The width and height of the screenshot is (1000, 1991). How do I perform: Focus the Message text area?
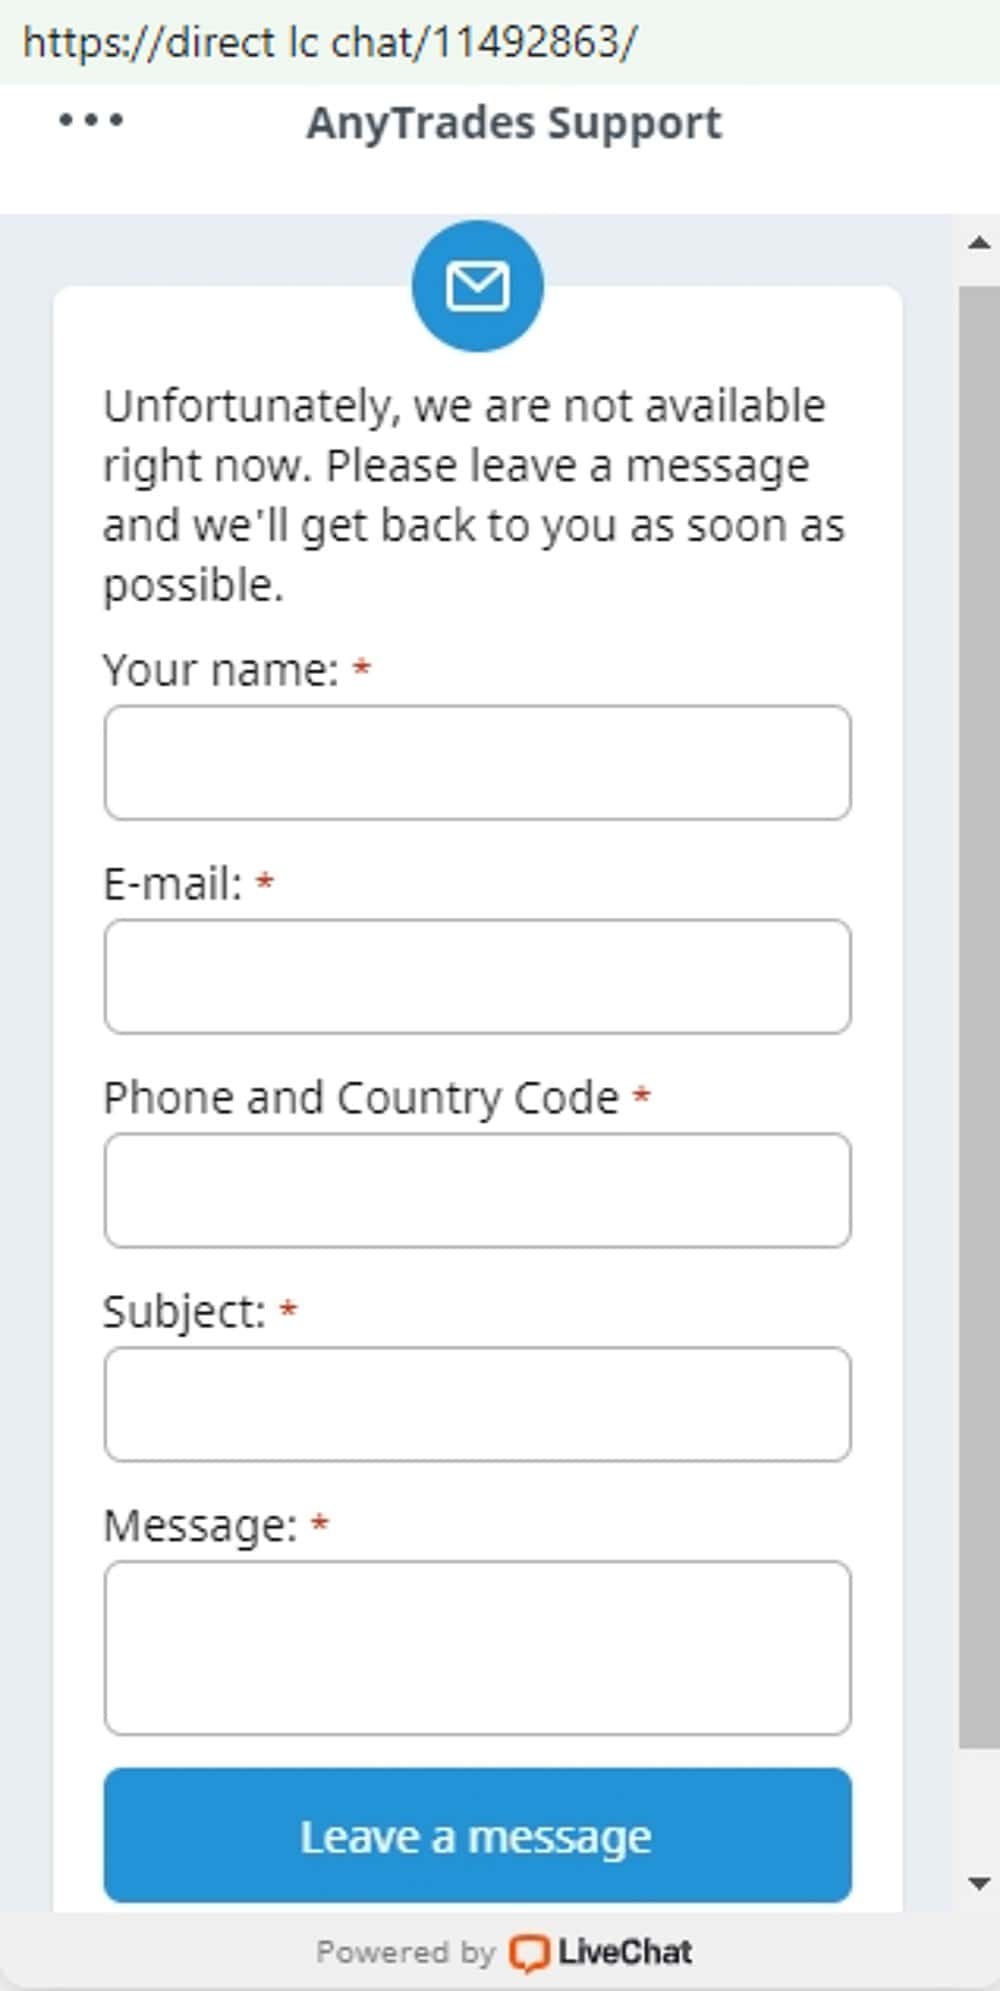477,1647
